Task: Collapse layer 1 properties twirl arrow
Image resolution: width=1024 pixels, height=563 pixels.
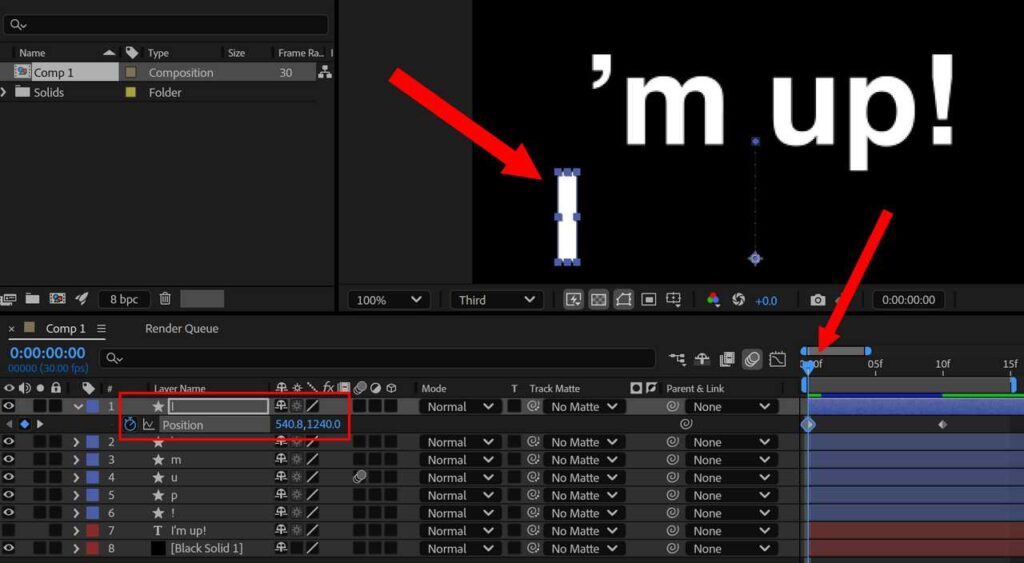Action: 78,406
